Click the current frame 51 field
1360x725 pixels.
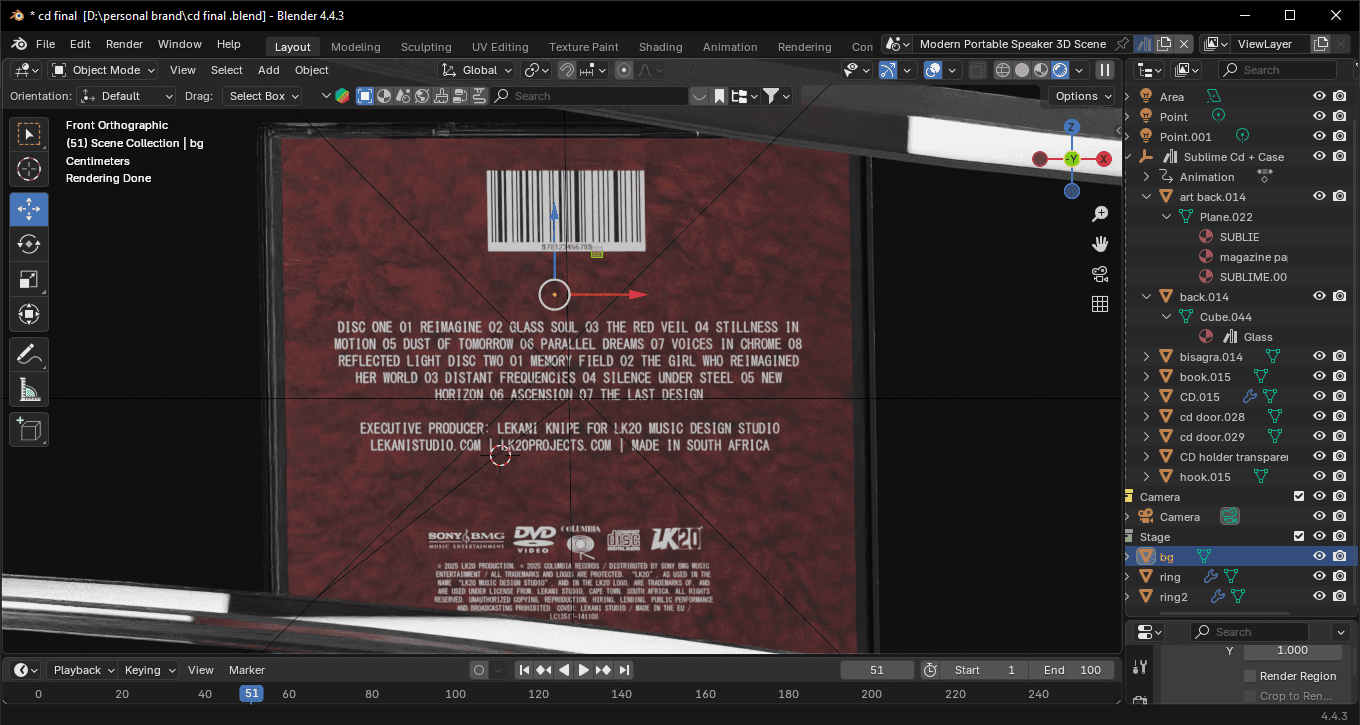(877, 670)
